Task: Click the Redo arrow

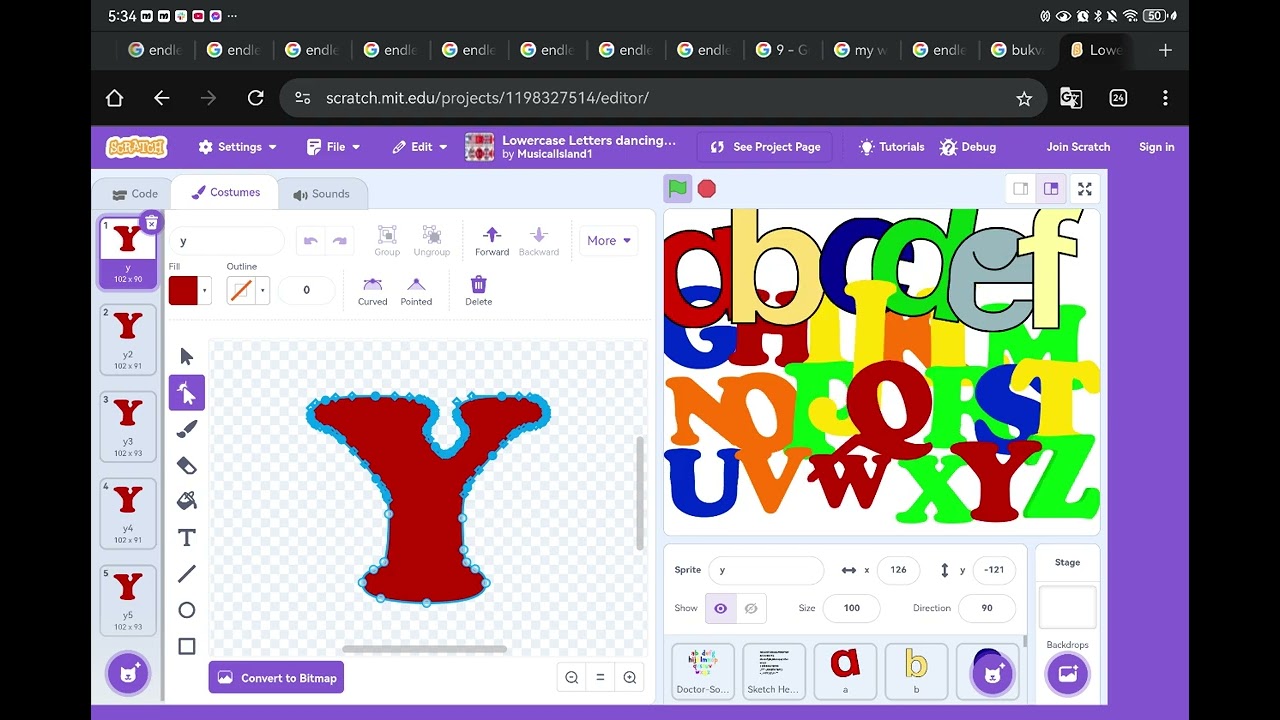Action: 340,241
